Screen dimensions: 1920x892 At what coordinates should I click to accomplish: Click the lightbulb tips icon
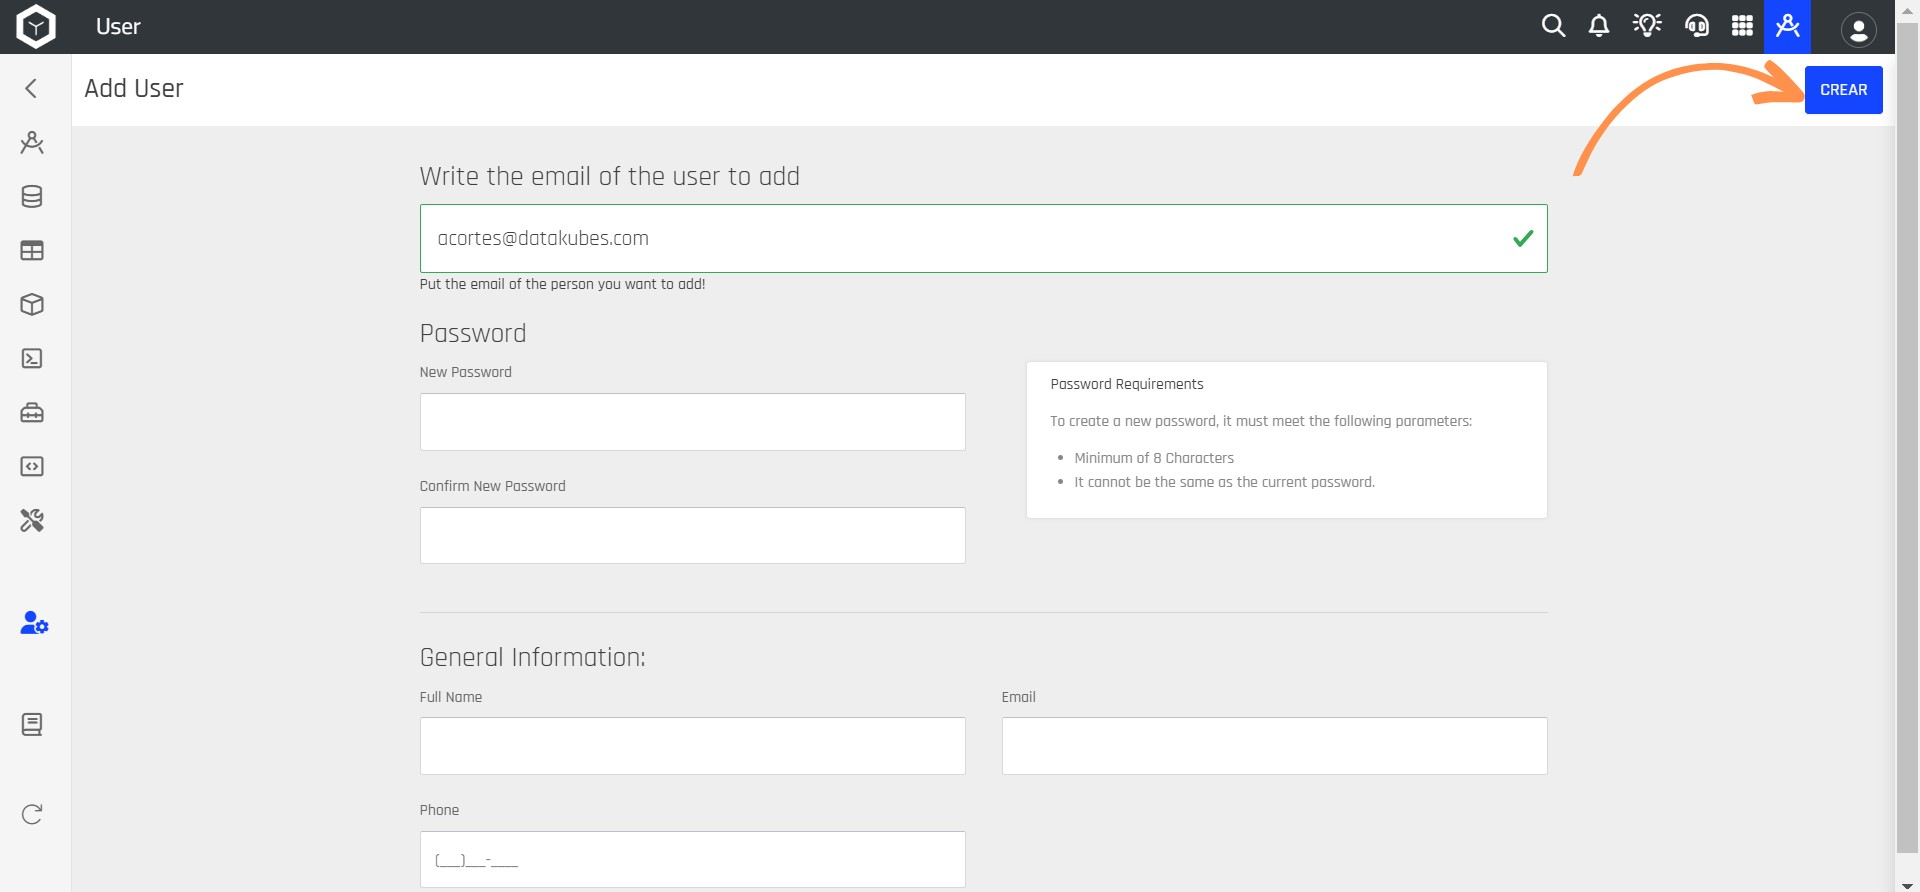(1647, 26)
